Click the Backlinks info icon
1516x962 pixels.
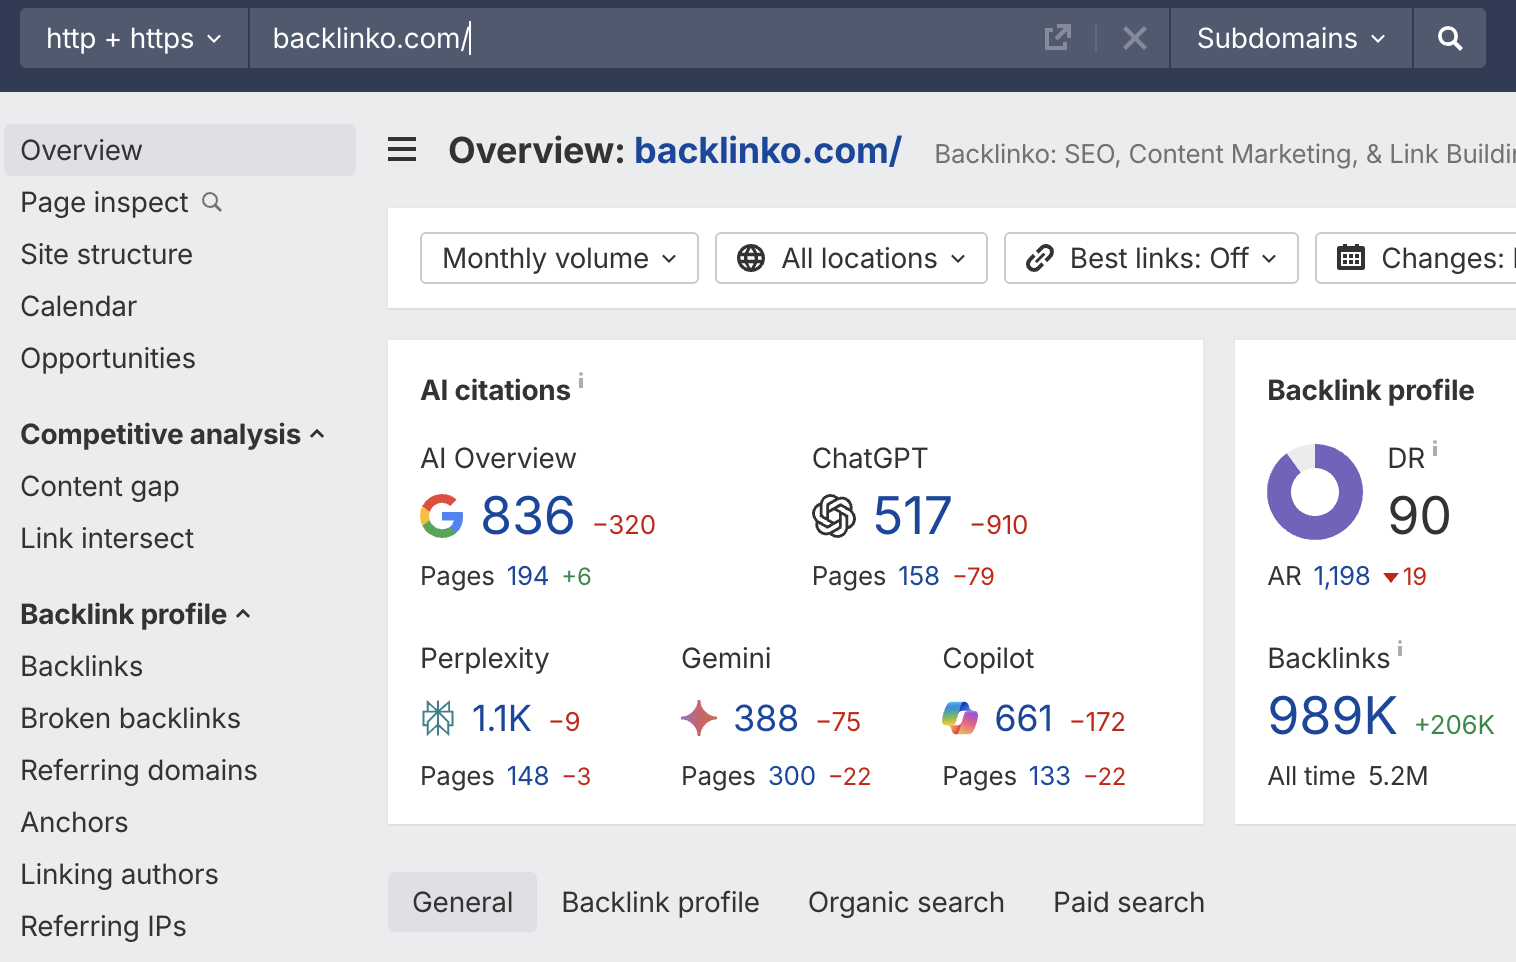click(1400, 648)
